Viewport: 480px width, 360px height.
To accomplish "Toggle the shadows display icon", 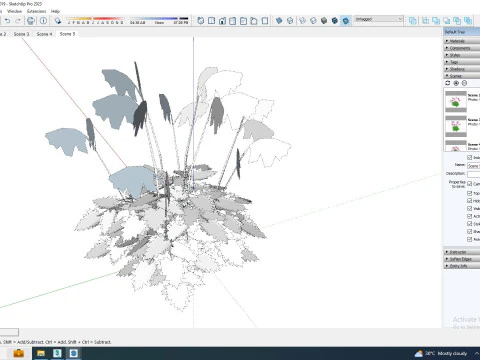I will click(58, 21).
